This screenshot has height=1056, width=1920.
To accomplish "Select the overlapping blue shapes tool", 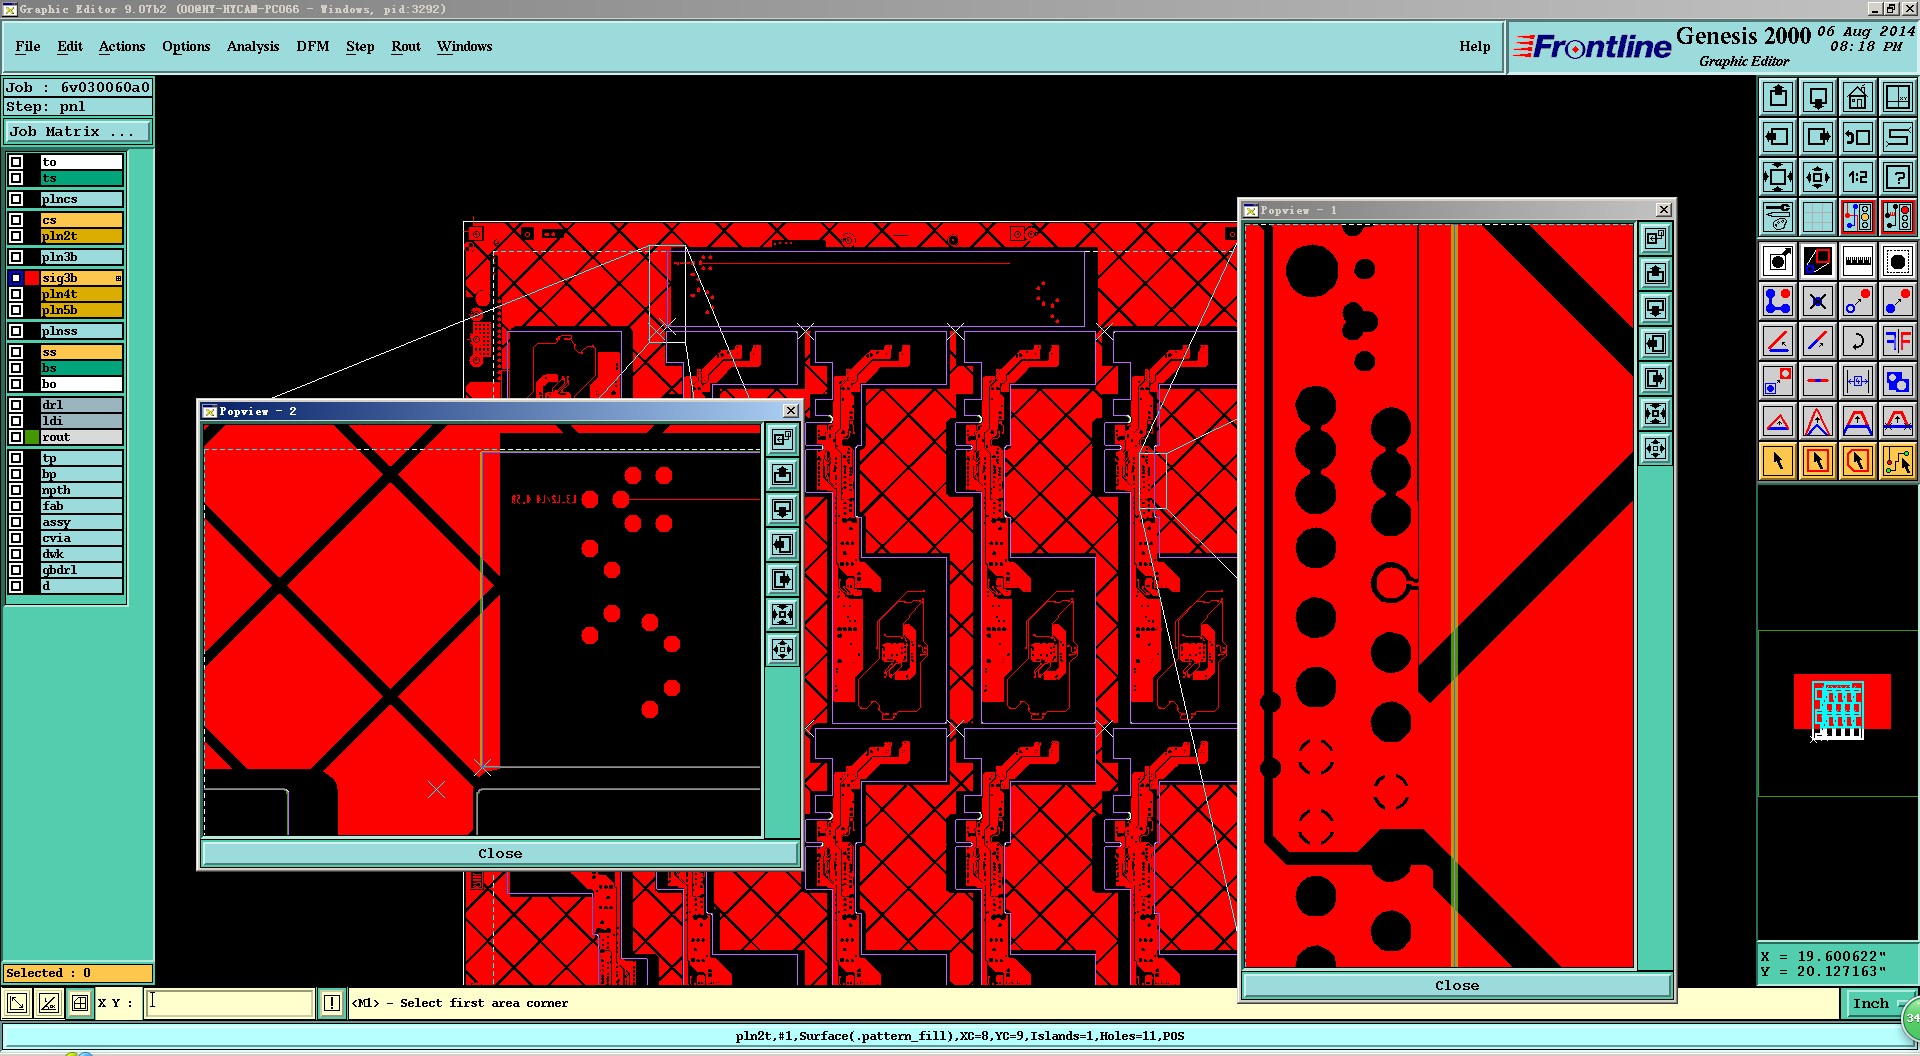I will point(1898,381).
